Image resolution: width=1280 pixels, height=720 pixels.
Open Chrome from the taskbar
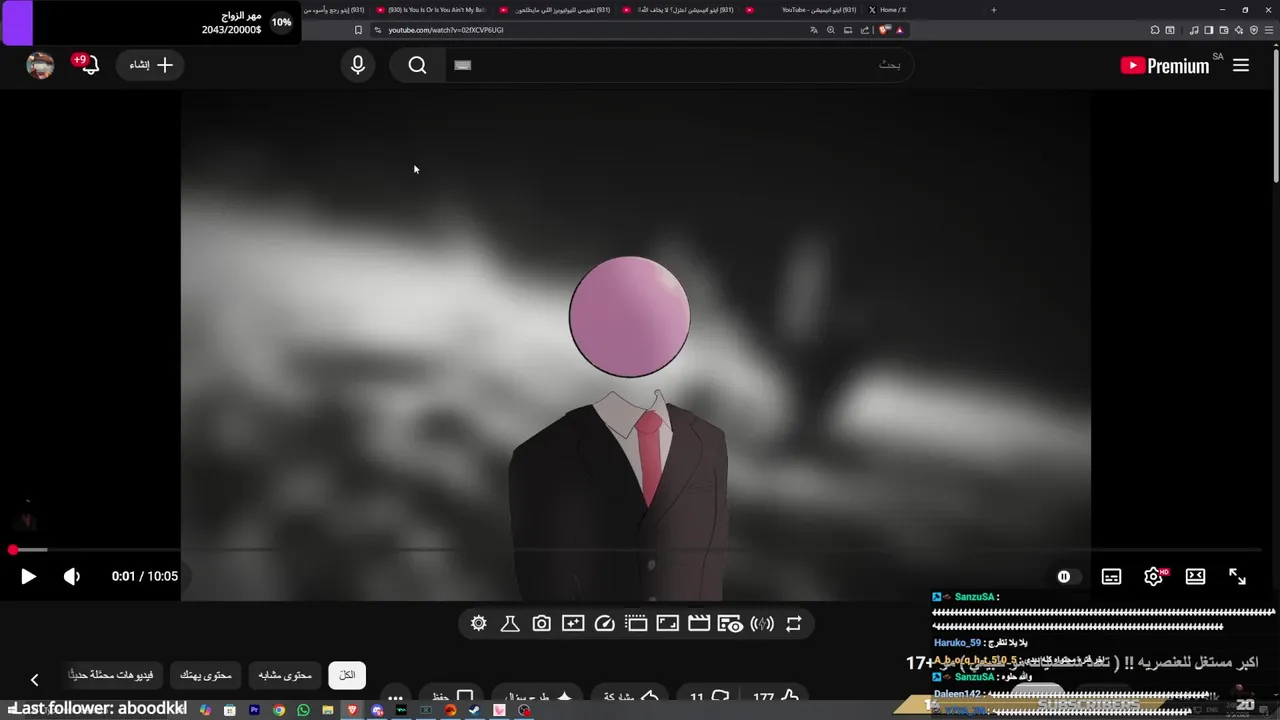pyautogui.click(x=279, y=710)
